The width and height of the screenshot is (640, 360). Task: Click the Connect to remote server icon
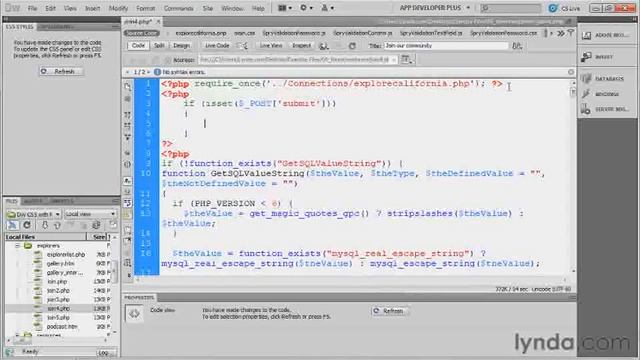coord(13,225)
